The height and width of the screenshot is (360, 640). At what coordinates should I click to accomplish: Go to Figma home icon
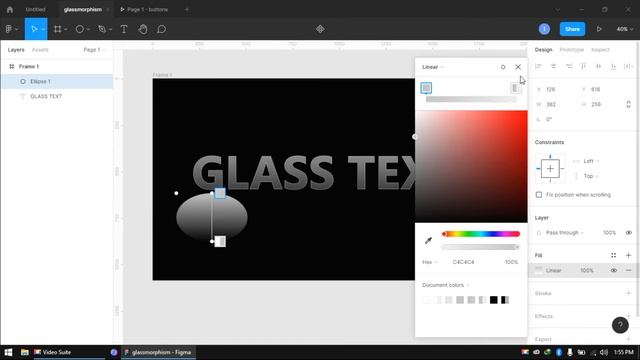[x=10, y=9]
